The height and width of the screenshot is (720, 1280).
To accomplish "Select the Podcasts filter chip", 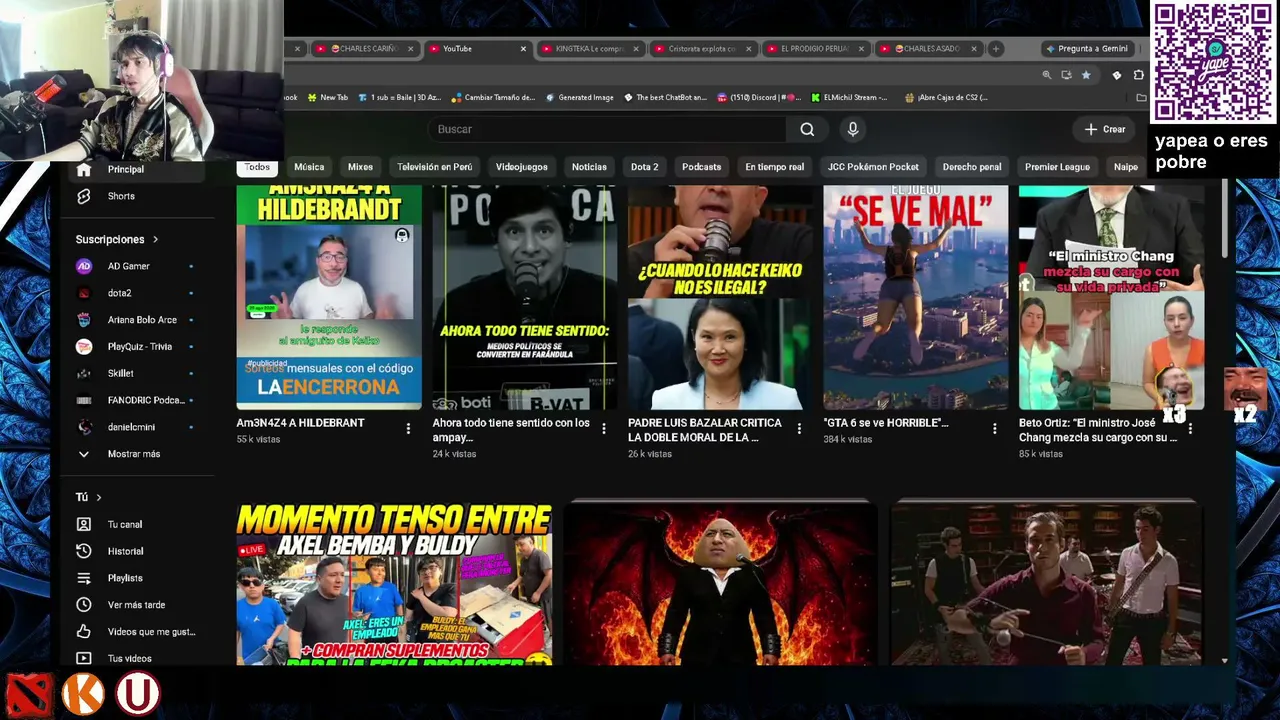I will [x=701, y=167].
